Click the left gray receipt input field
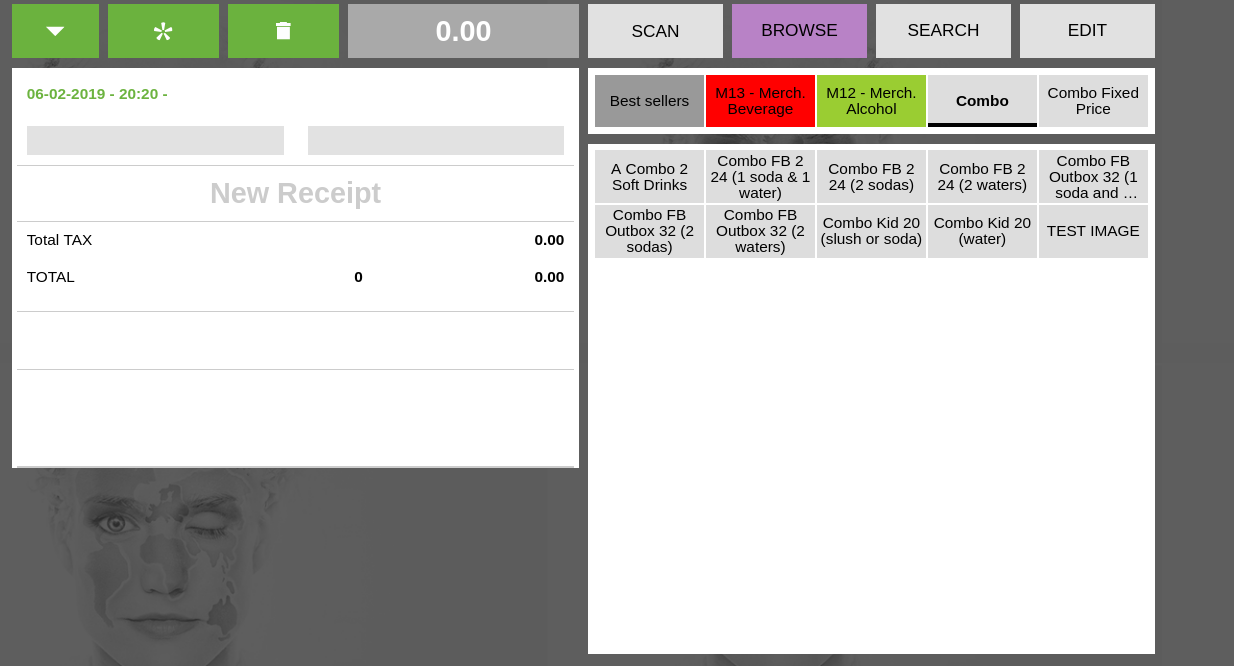Screen dimensions: 1234x666 (x=155, y=141)
